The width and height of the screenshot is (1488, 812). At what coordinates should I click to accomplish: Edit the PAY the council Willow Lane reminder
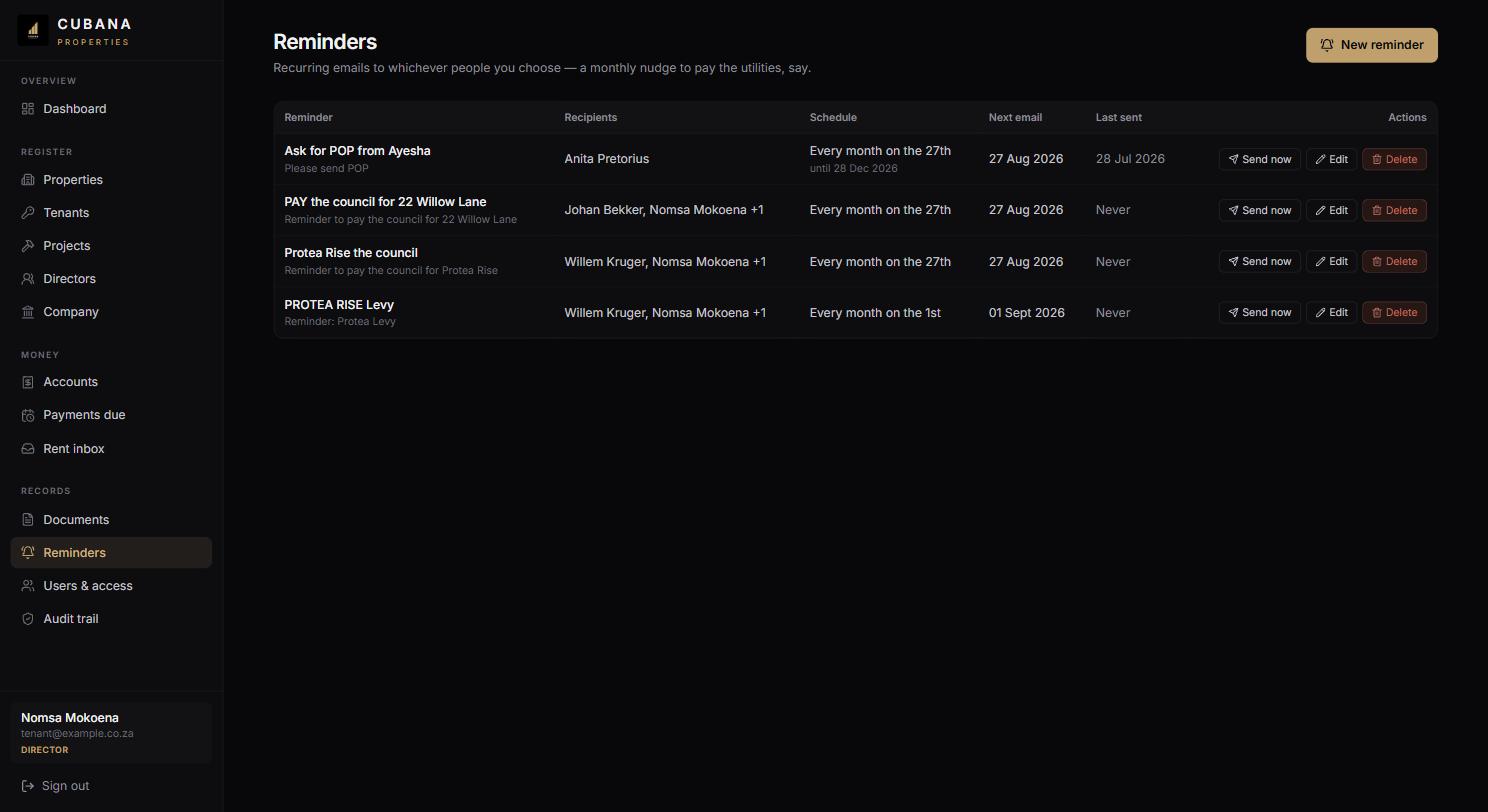click(x=1331, y=210)
